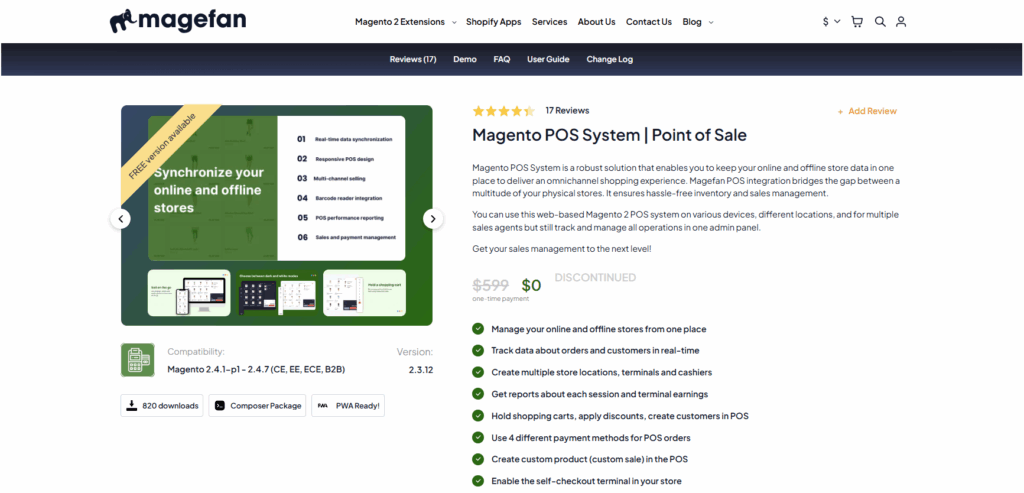This screenshot has width=1024, height=493.
Task: Open the shopping cart icon
Action: [857, 22]
